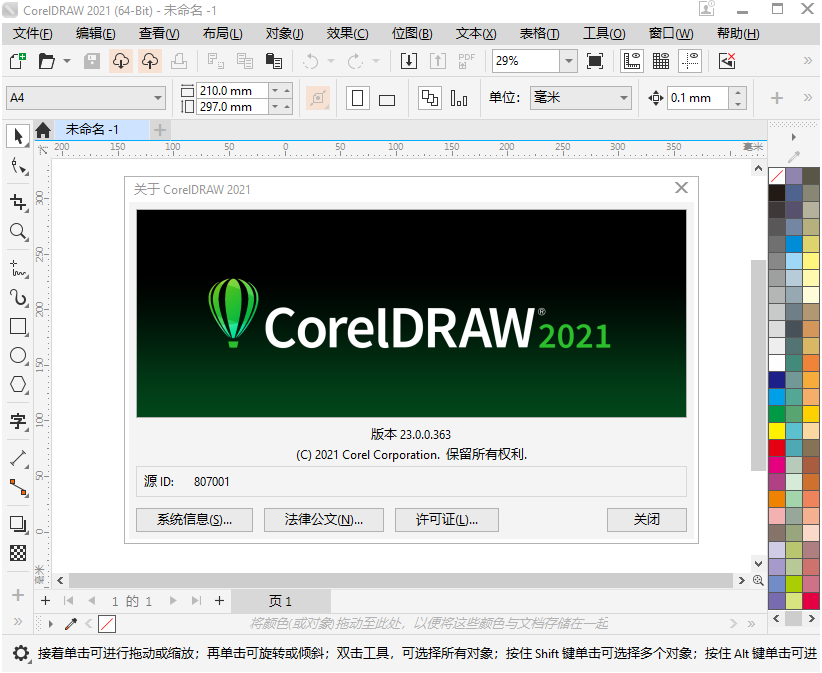Toggle the snap off button
The height and width of the screenshot is (673, 822).
727,61
